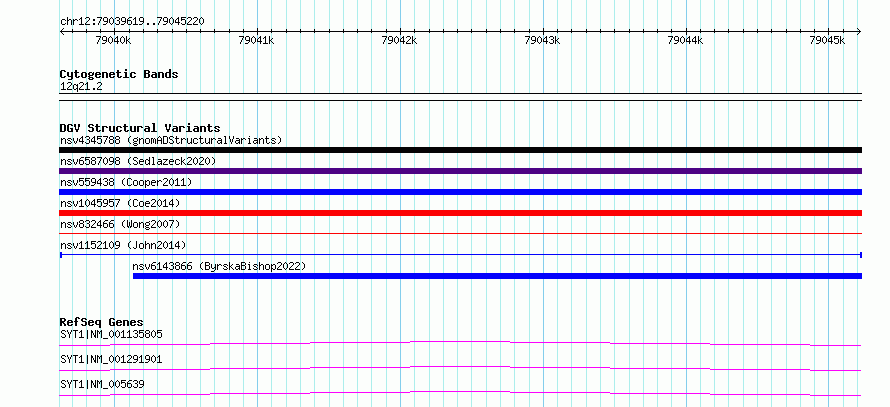This screenshot has width=890, height=407.
Task: Click the black nsv4345788 variant bar
Action: [460, 150]
